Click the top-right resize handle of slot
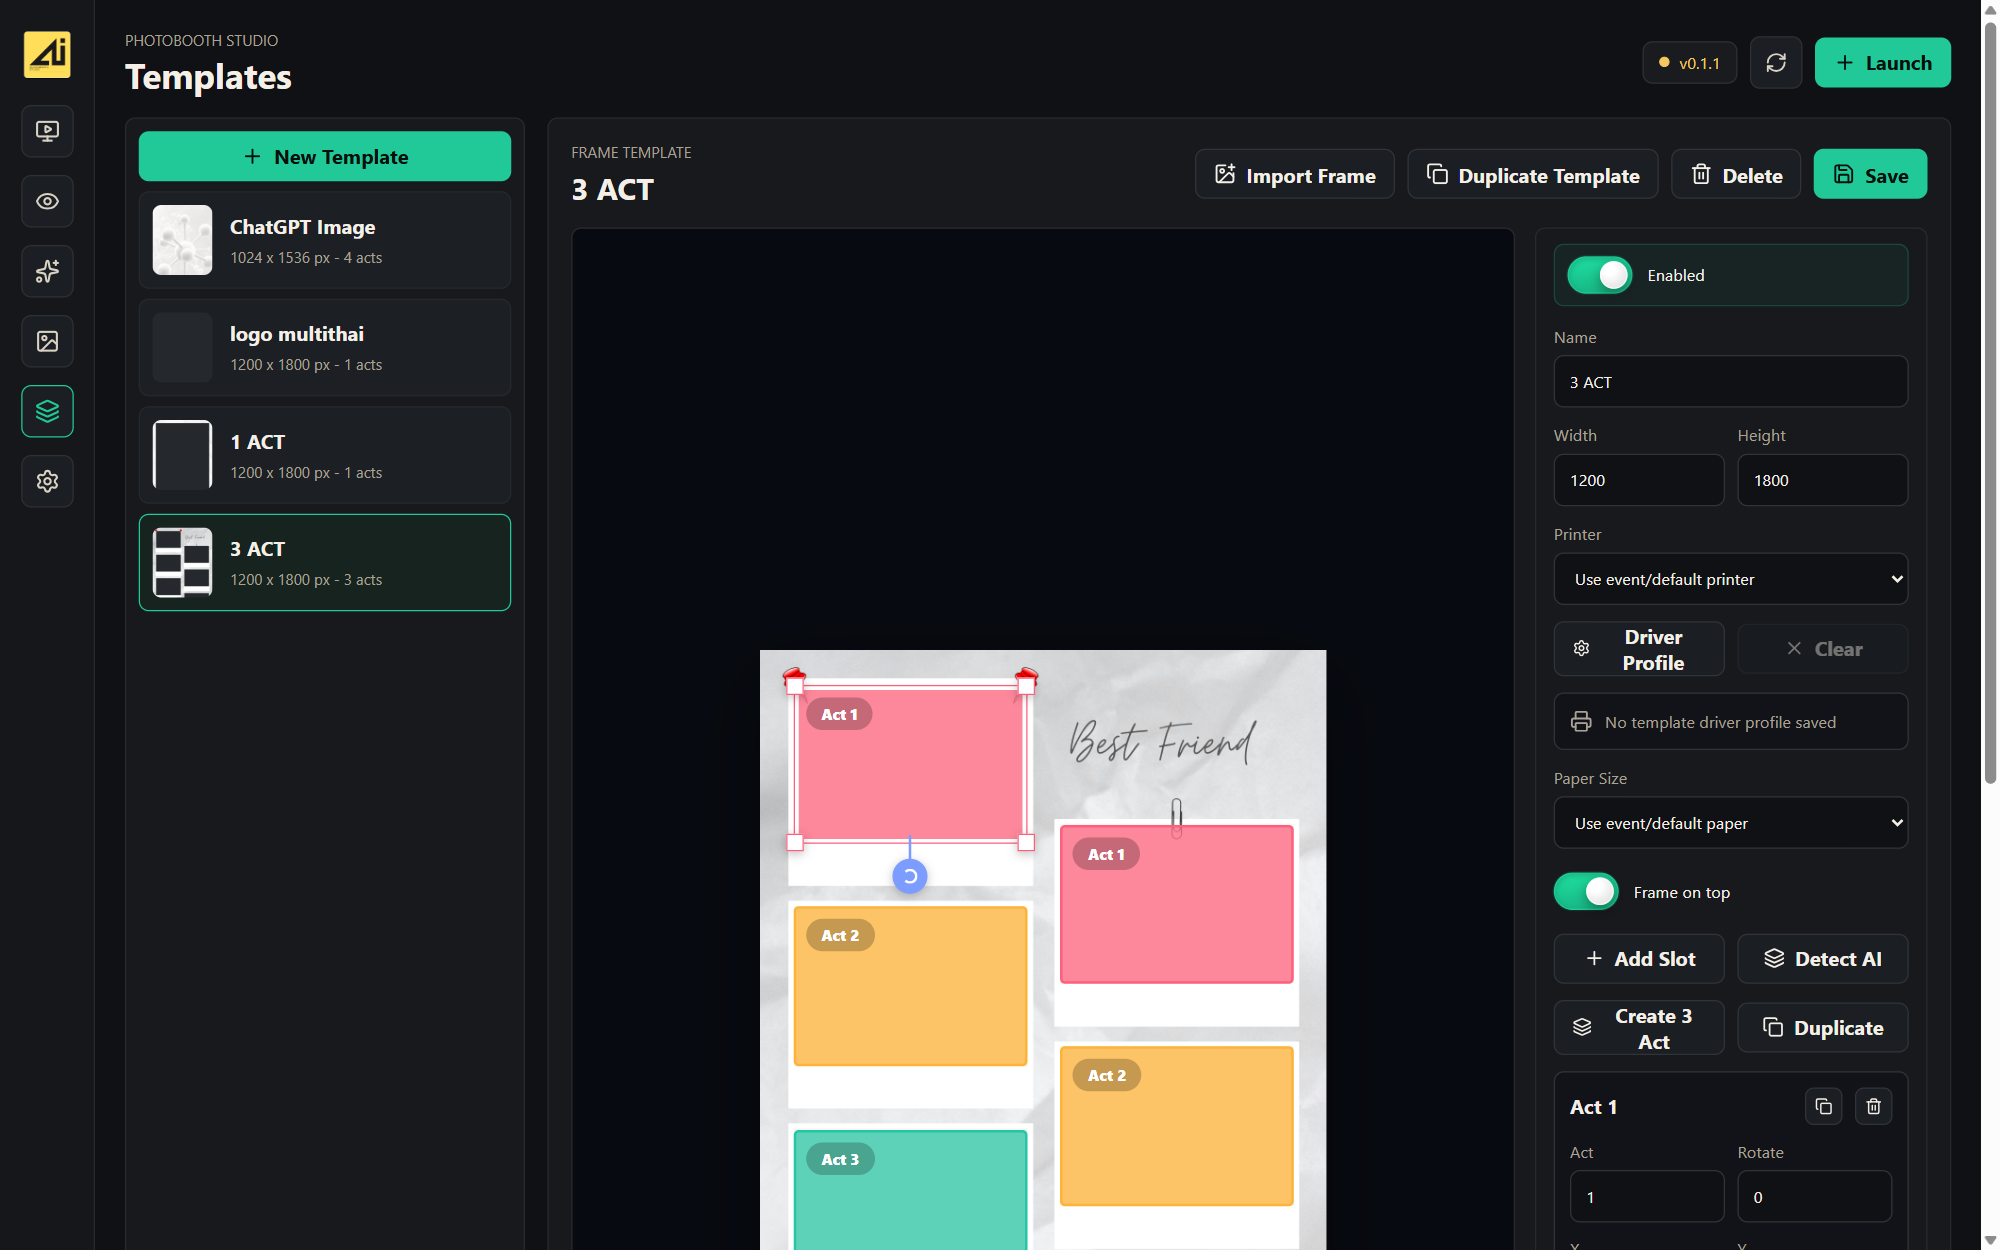The width and height of the screenshot is (2000, 1250). 1026,686
